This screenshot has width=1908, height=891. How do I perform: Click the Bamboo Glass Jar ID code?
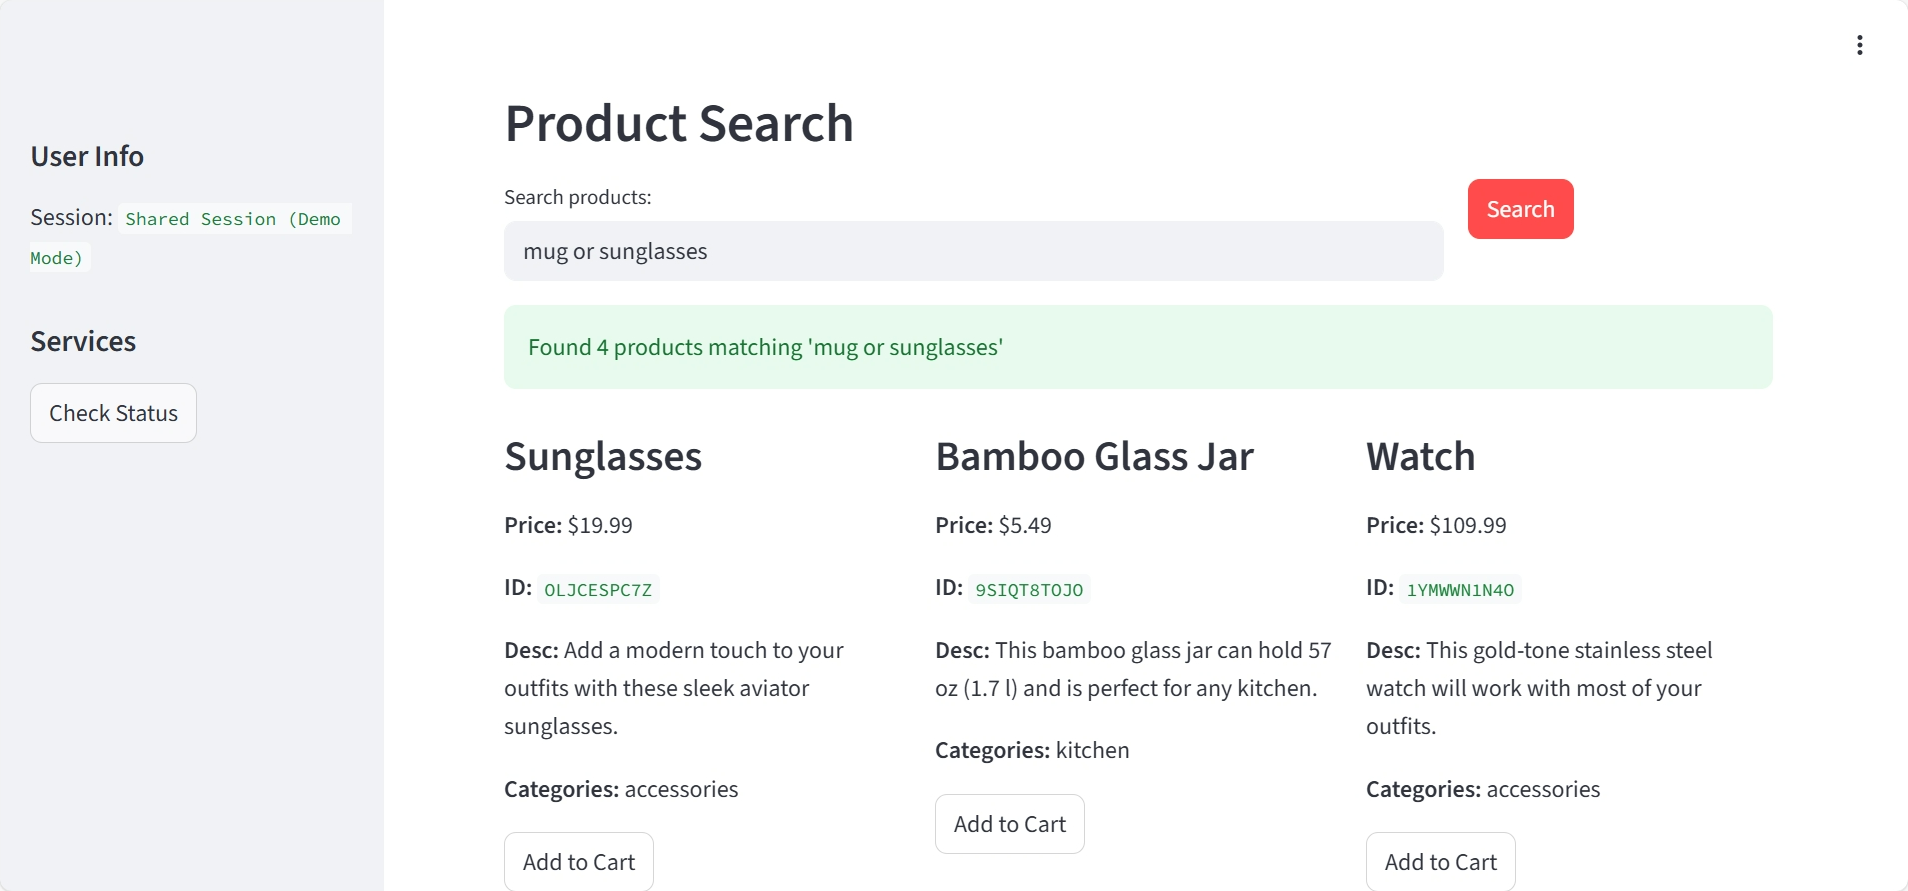click(1029, 590)
